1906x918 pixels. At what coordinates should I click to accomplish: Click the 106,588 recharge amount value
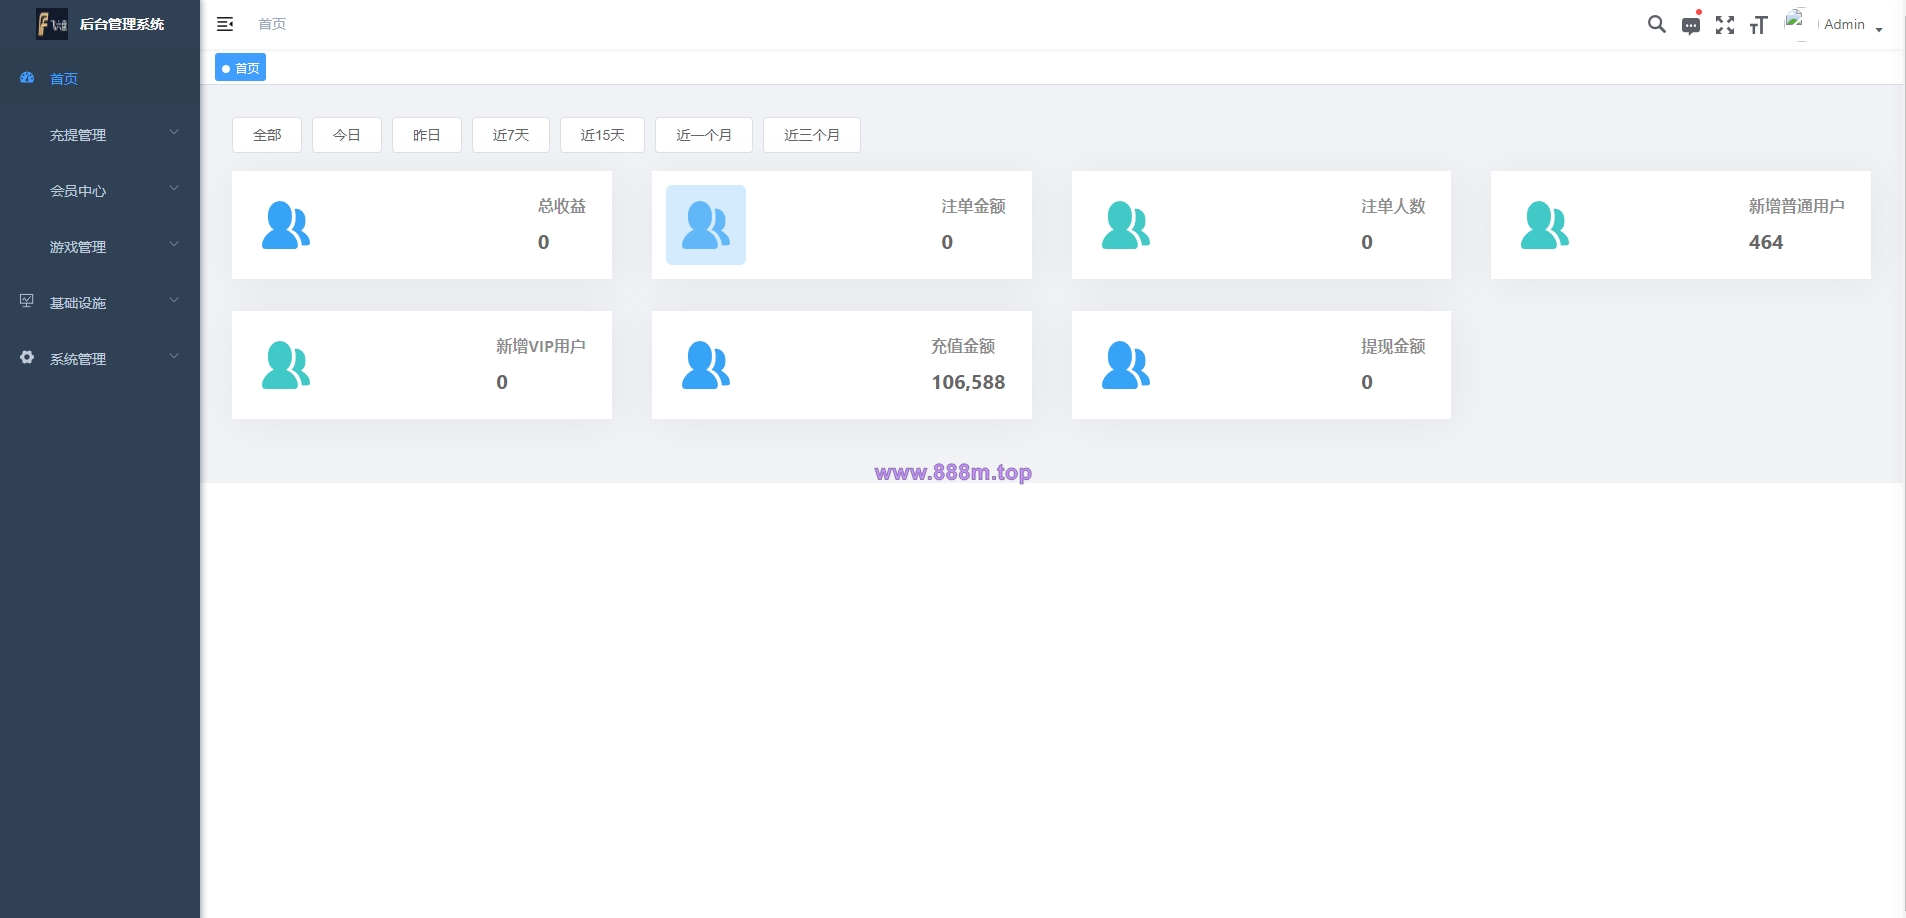(x=968, y=382)
